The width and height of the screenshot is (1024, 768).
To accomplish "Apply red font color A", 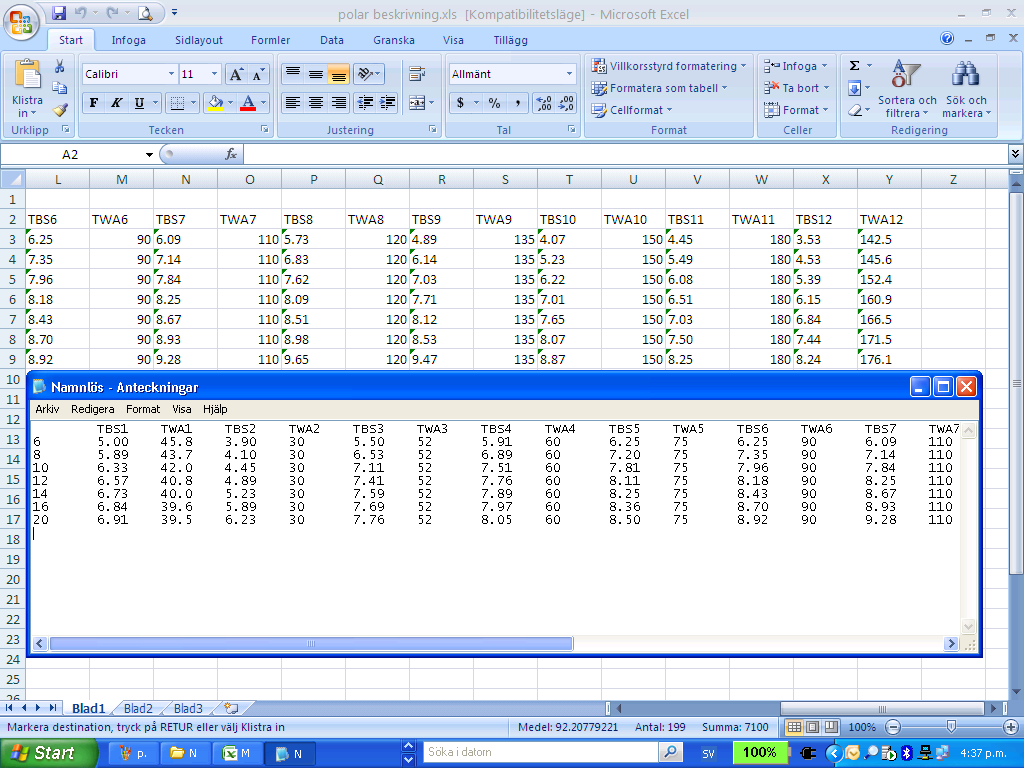I will click(x=248, y=103).
